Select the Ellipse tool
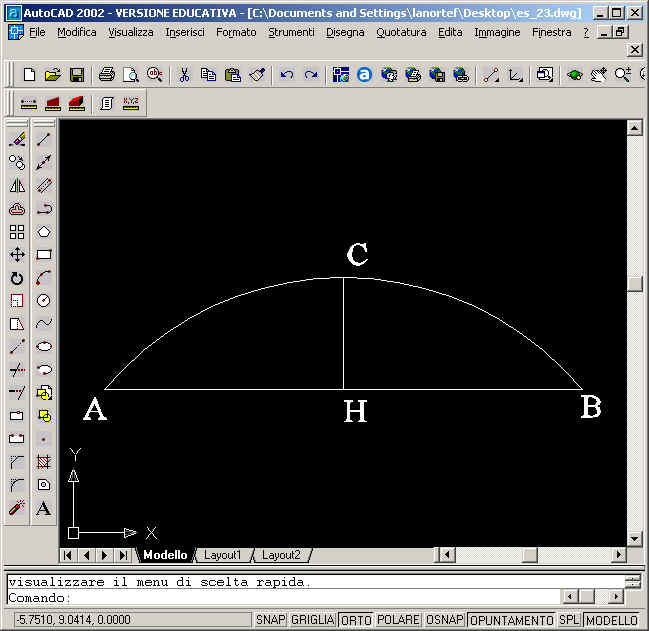Image resolution: width=649 pixels, height=631 pixels. click(43, 346)
